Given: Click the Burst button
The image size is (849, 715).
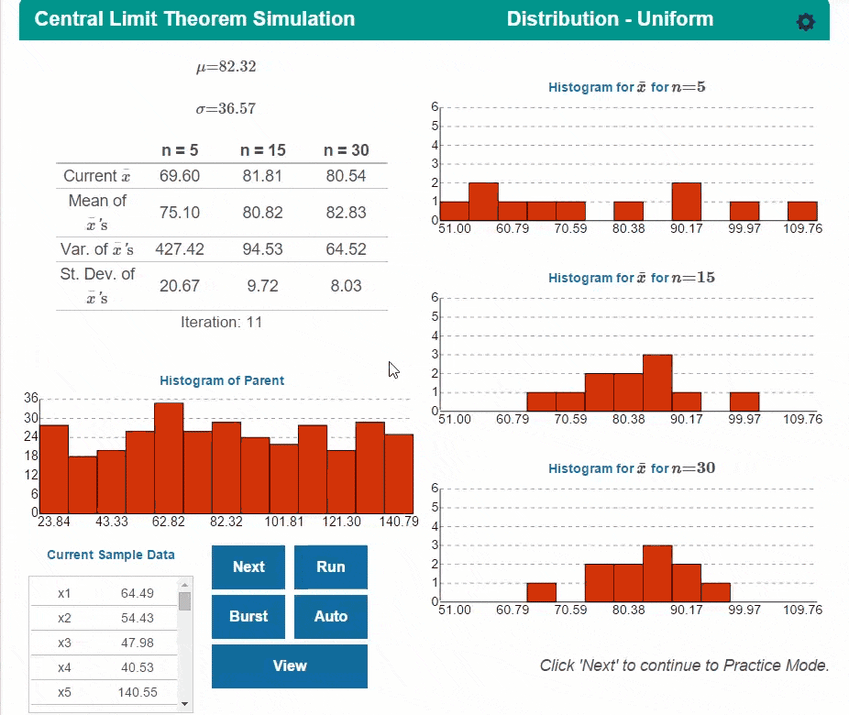Looking at the screenshot, I should (x=247, y=617).
